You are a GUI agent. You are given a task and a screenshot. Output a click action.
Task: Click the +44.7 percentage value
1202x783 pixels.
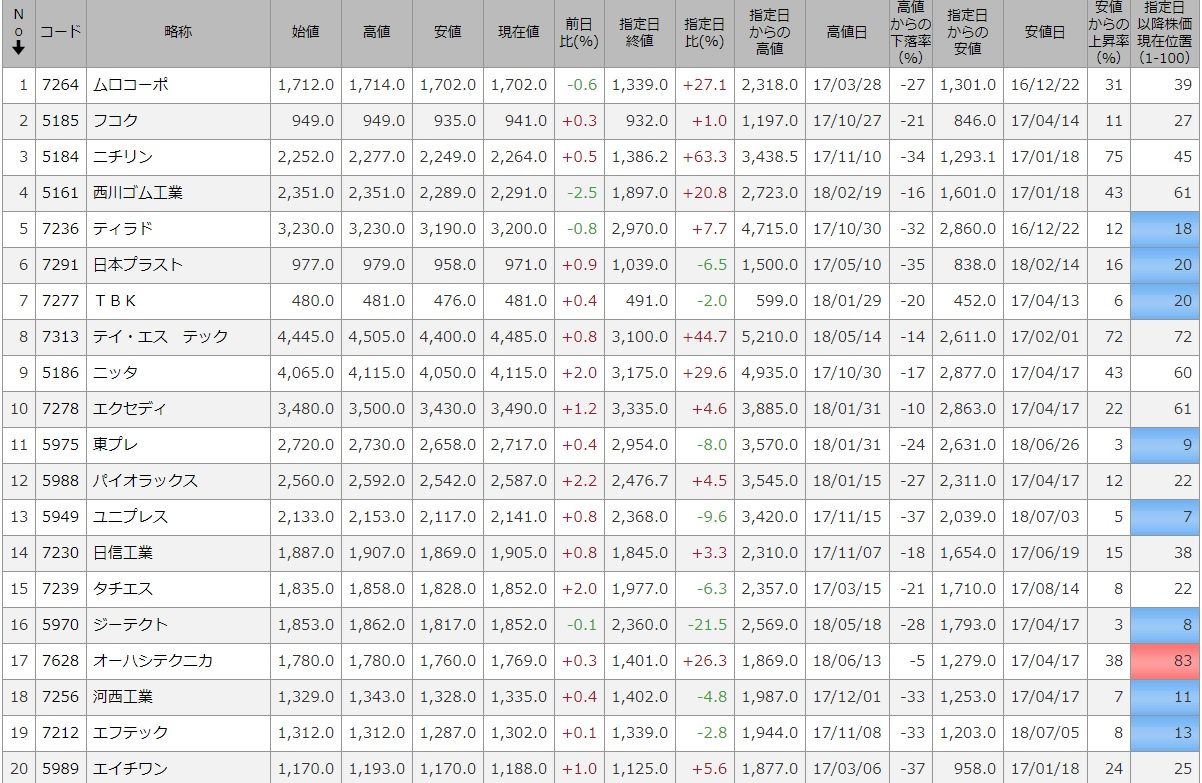pos(704,337)
